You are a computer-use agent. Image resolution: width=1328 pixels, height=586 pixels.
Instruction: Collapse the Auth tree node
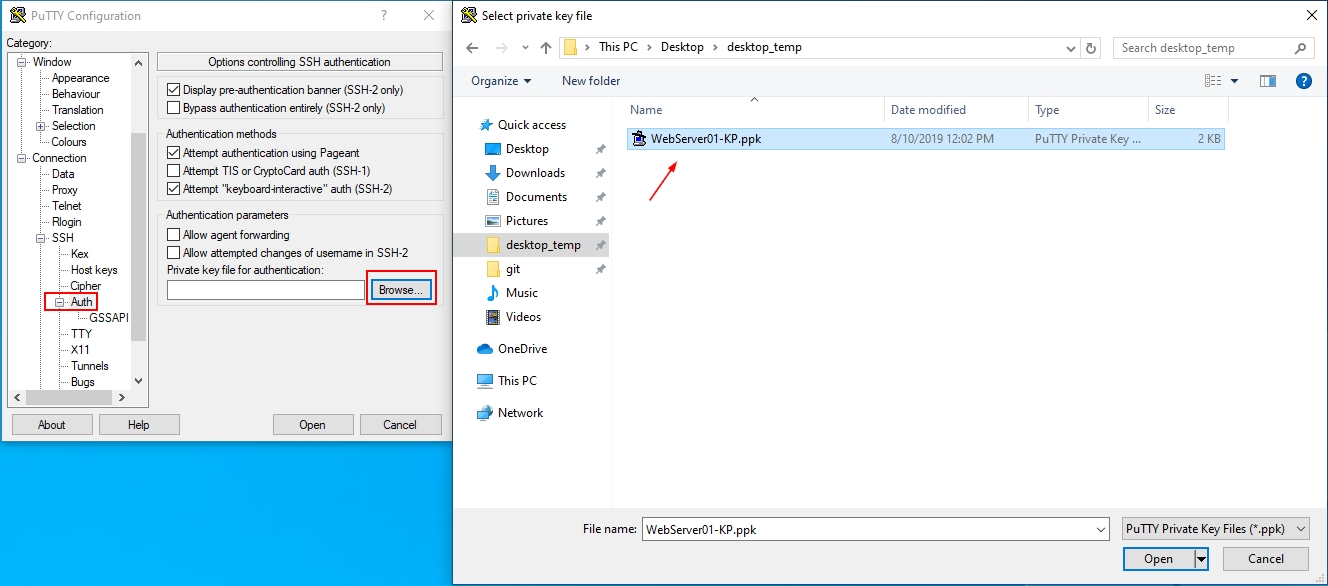(x=60, y=302)
